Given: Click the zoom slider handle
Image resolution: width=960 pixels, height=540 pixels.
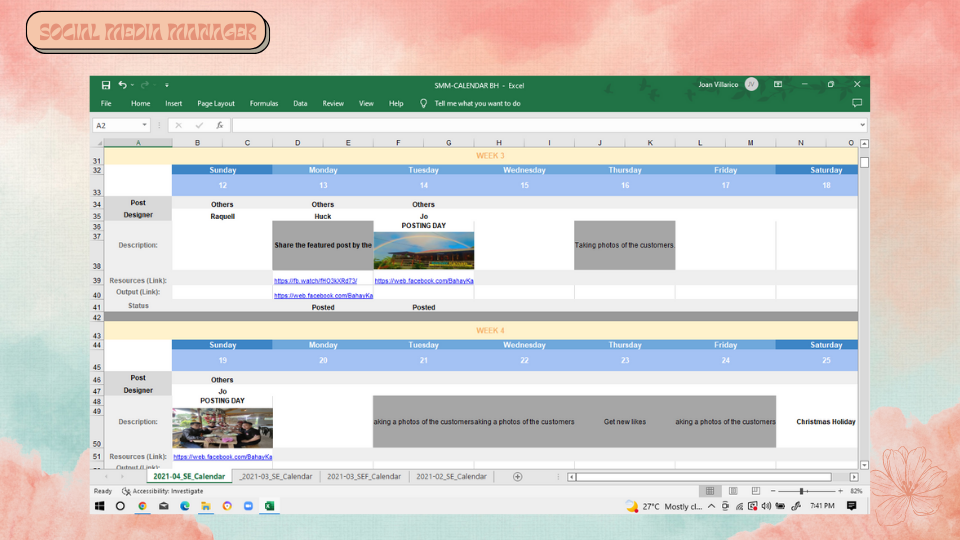Looking at the screenshot, I should click(801, 491).
